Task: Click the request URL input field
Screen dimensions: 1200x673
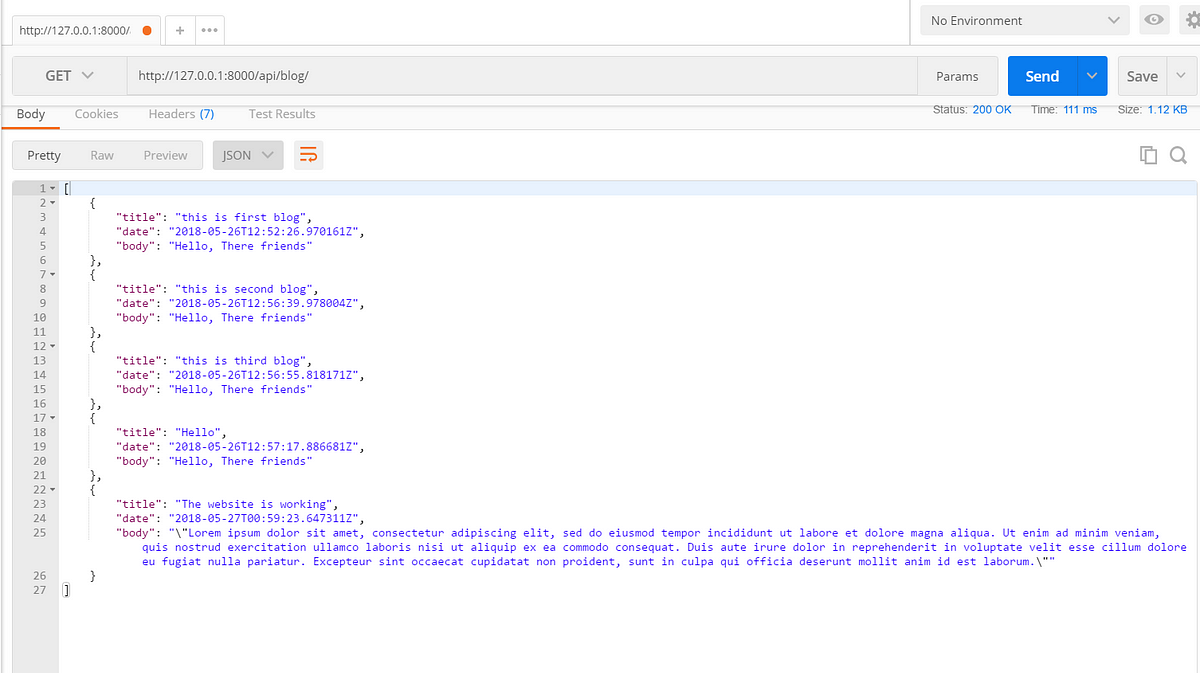Action: (520, 76)
